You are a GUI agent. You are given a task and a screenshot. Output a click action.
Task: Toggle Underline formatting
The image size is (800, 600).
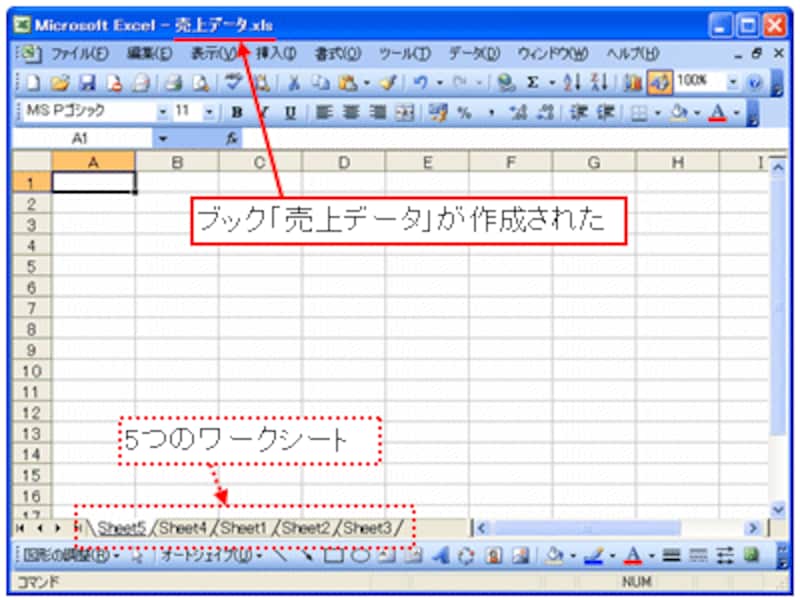(x=290, y=113)
